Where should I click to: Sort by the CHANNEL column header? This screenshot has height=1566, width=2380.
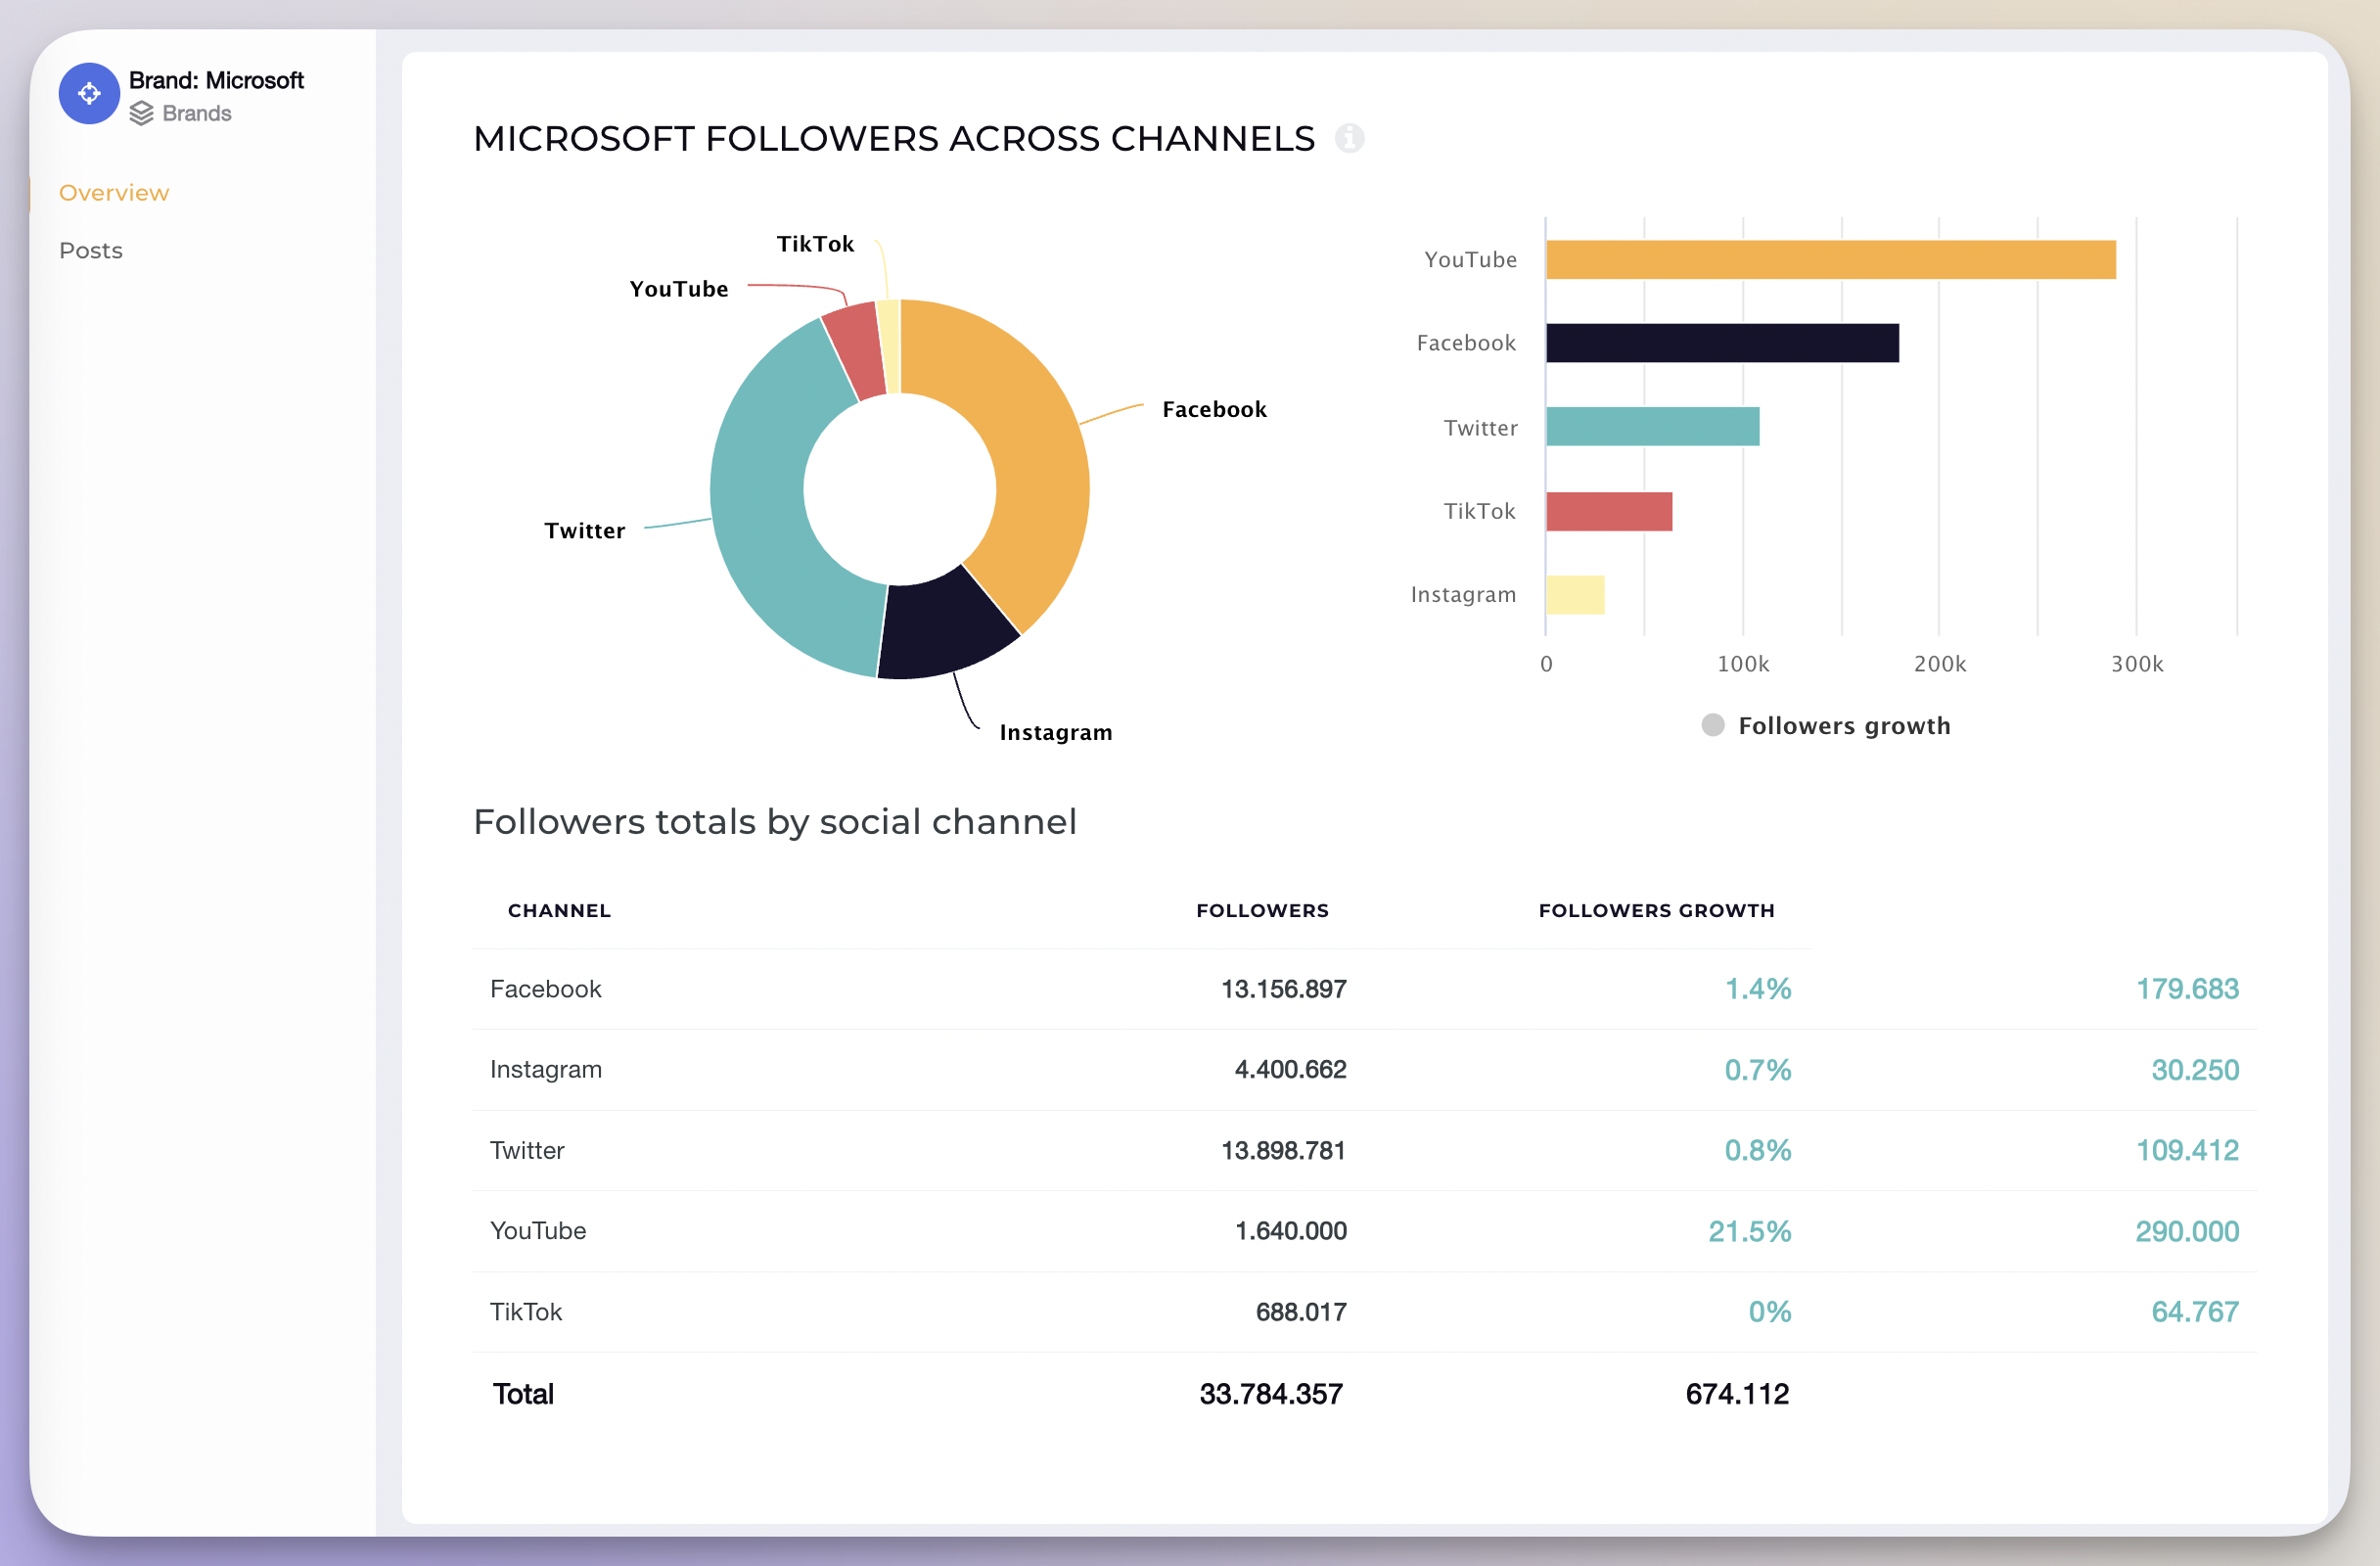pos(559,911)
